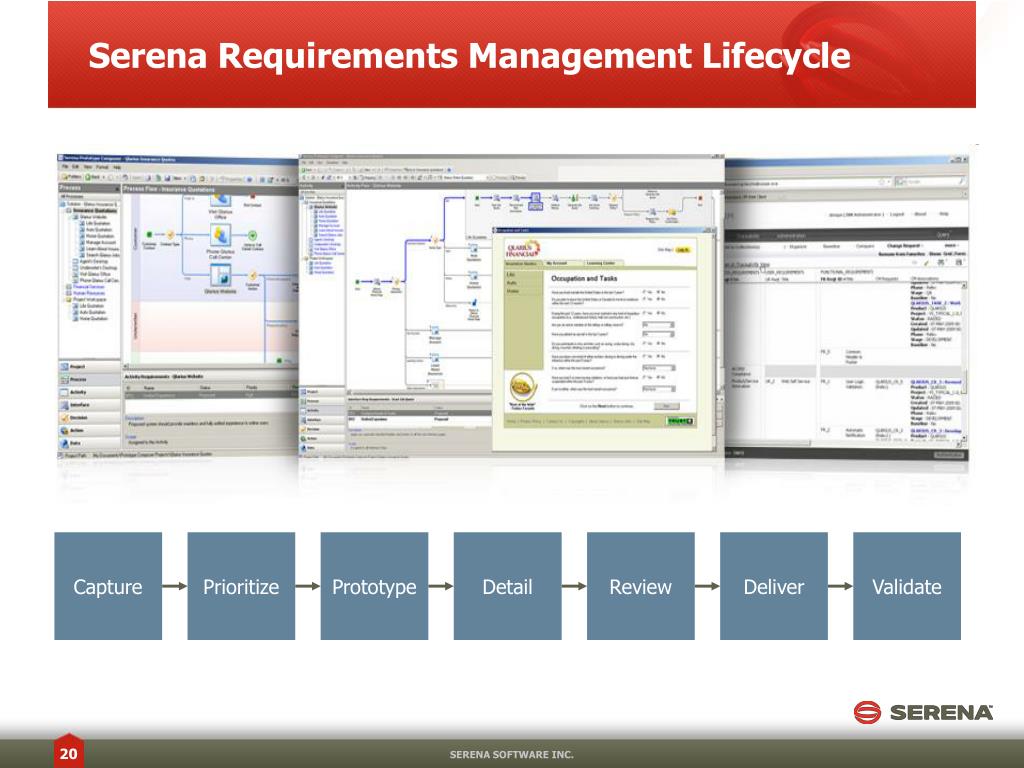Click the Detail lifecycle box
This screenshot has width=1024, height=768.
[x=507, y=586]
